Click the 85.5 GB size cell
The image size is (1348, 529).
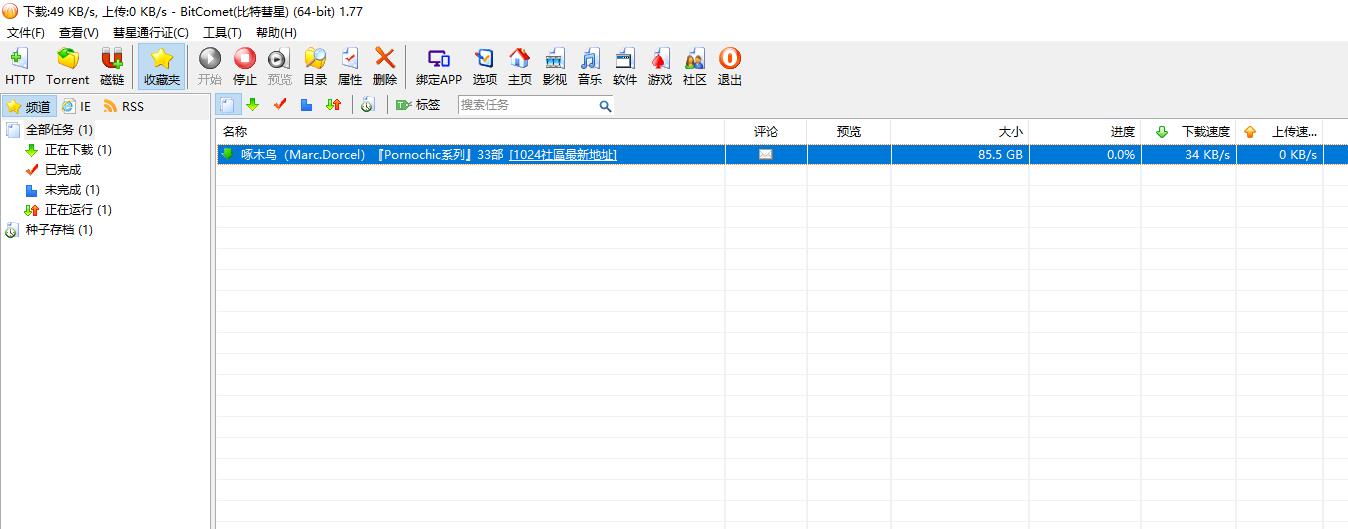pyautogui.click(x=960, y=154)
